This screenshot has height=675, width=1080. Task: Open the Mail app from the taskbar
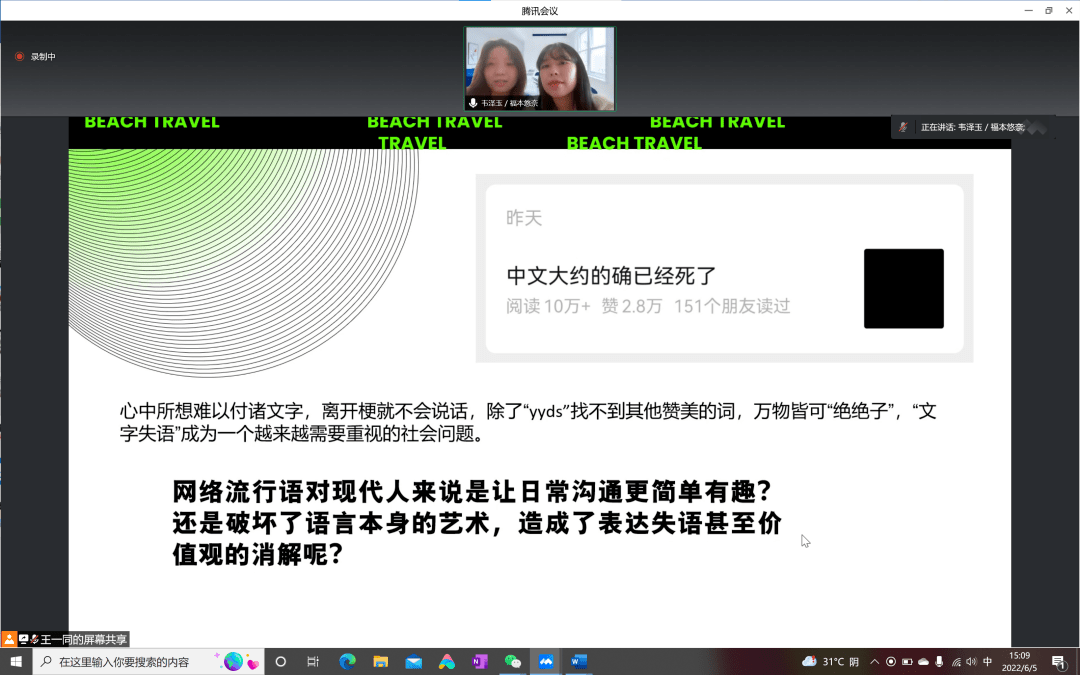413,662
